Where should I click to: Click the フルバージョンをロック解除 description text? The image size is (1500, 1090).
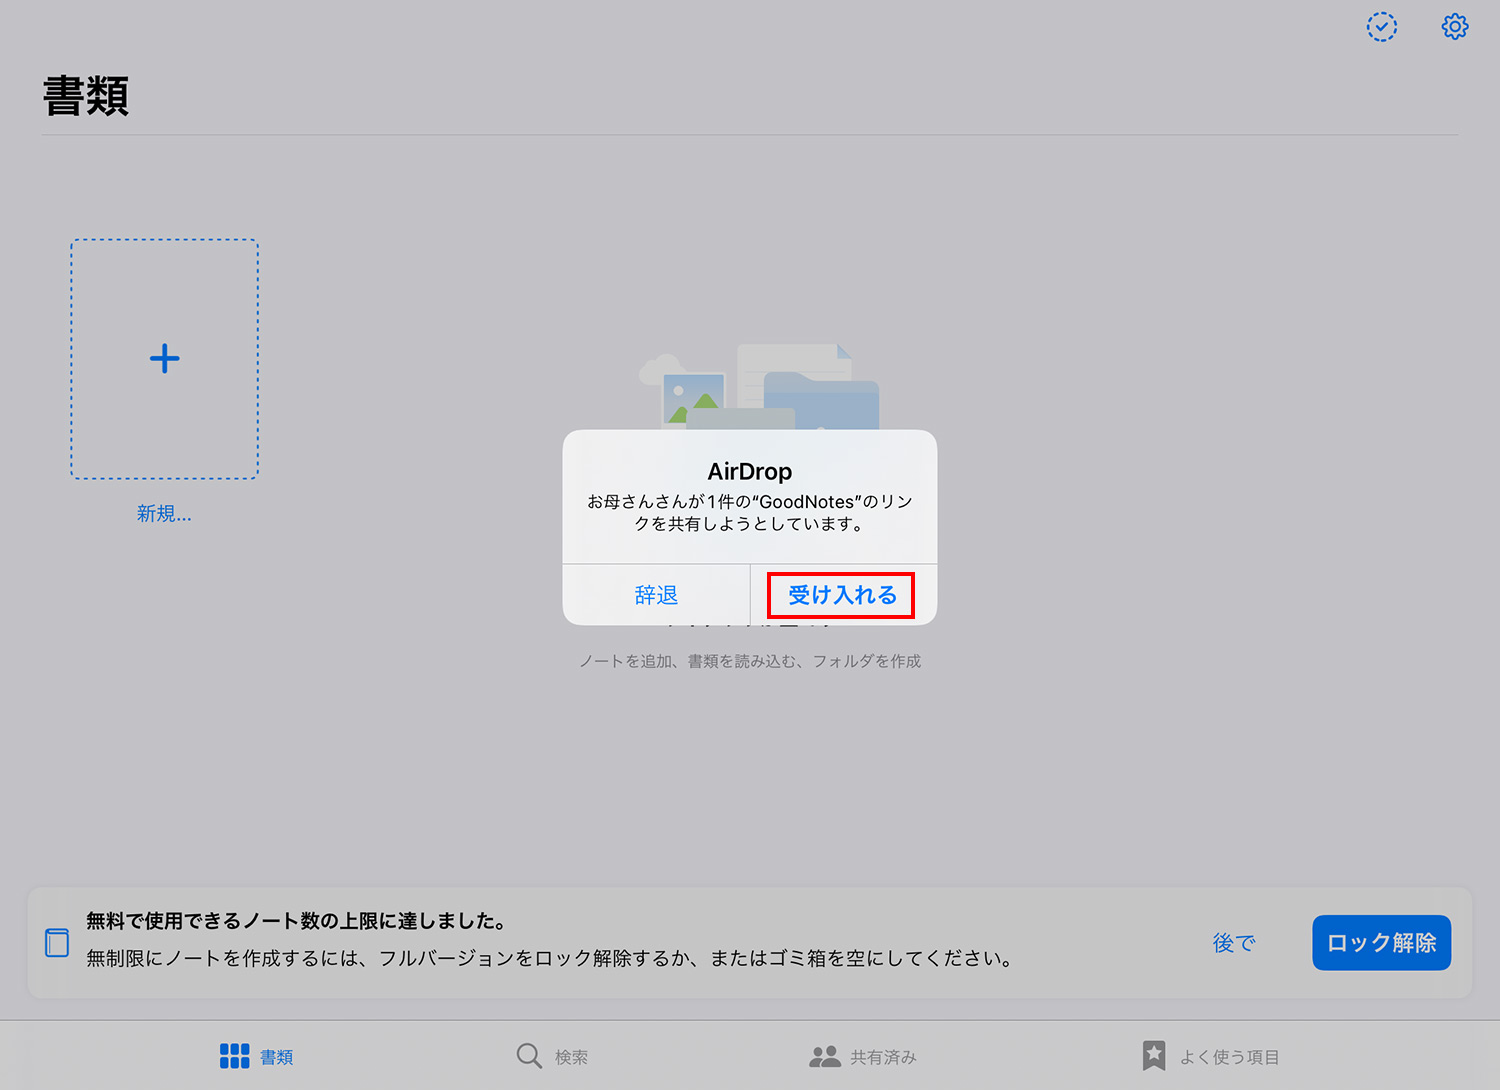click(x=550, y=958)
